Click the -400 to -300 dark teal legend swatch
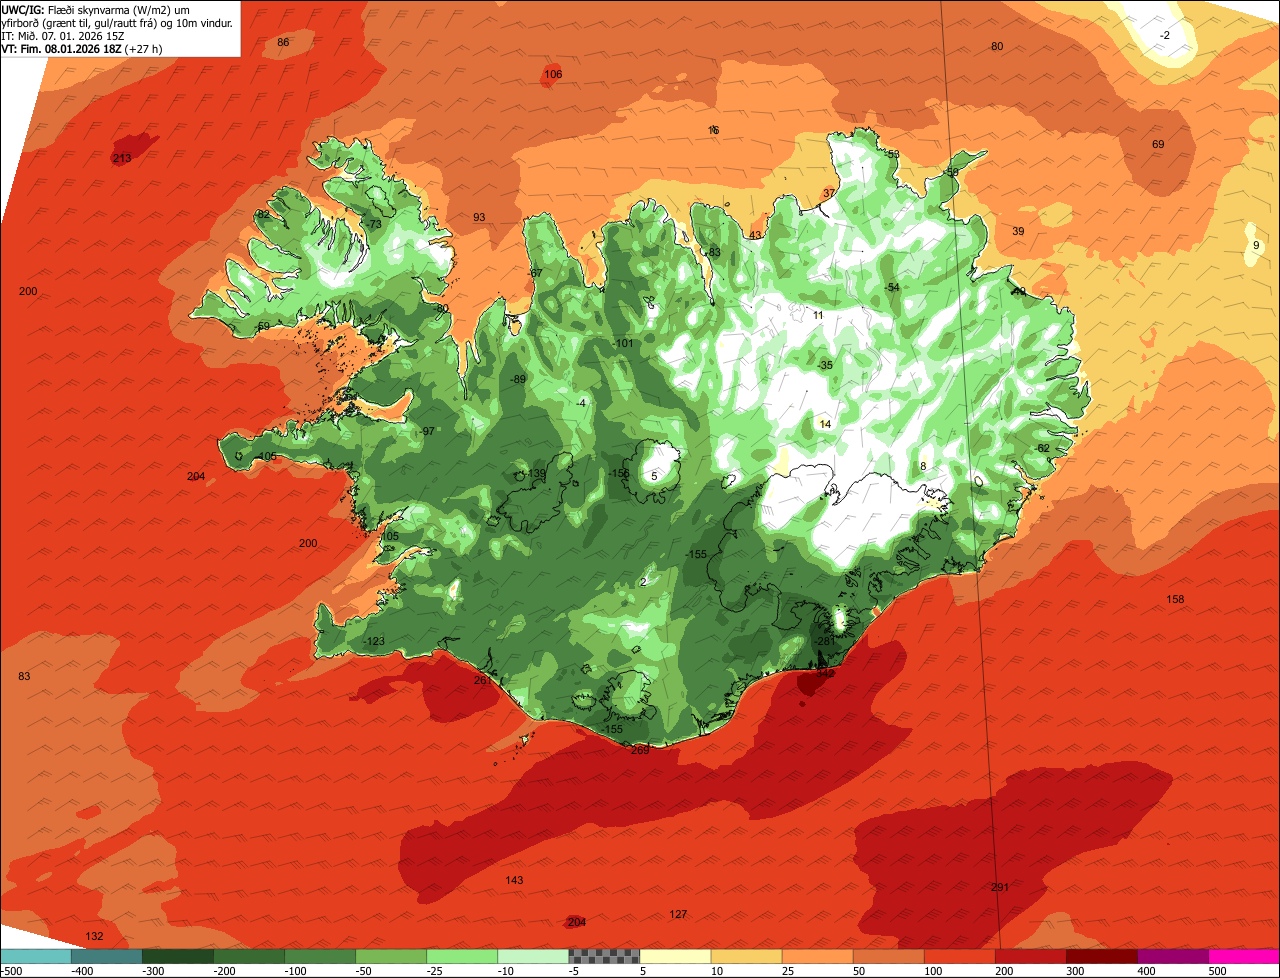Image resolution: width=1280 pixels, height=978 pixels. pos(106,956)
